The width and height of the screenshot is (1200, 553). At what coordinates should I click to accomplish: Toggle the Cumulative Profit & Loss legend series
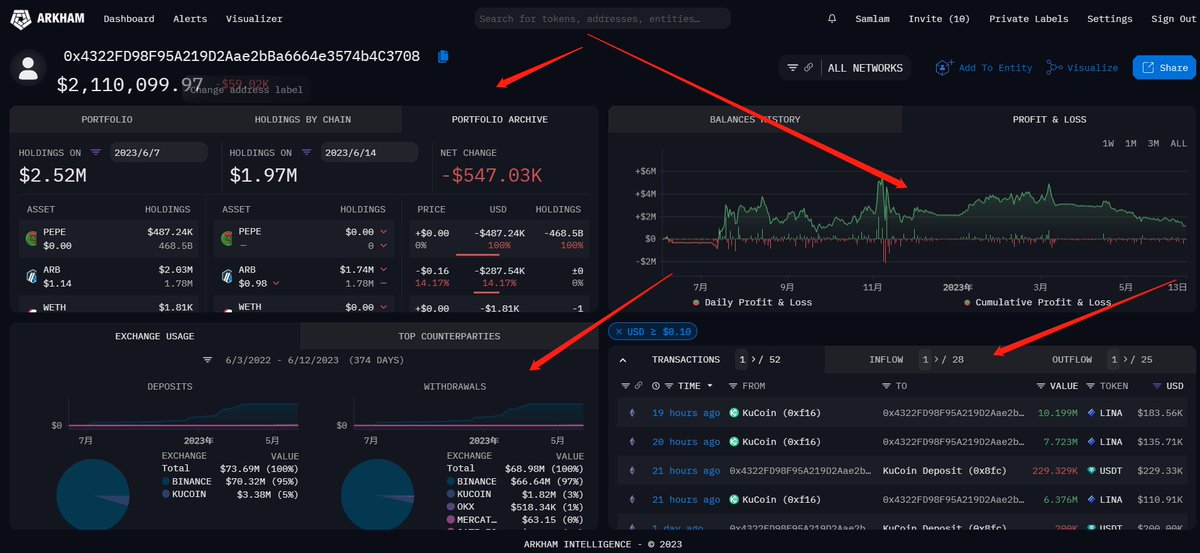pos(1037,302)
